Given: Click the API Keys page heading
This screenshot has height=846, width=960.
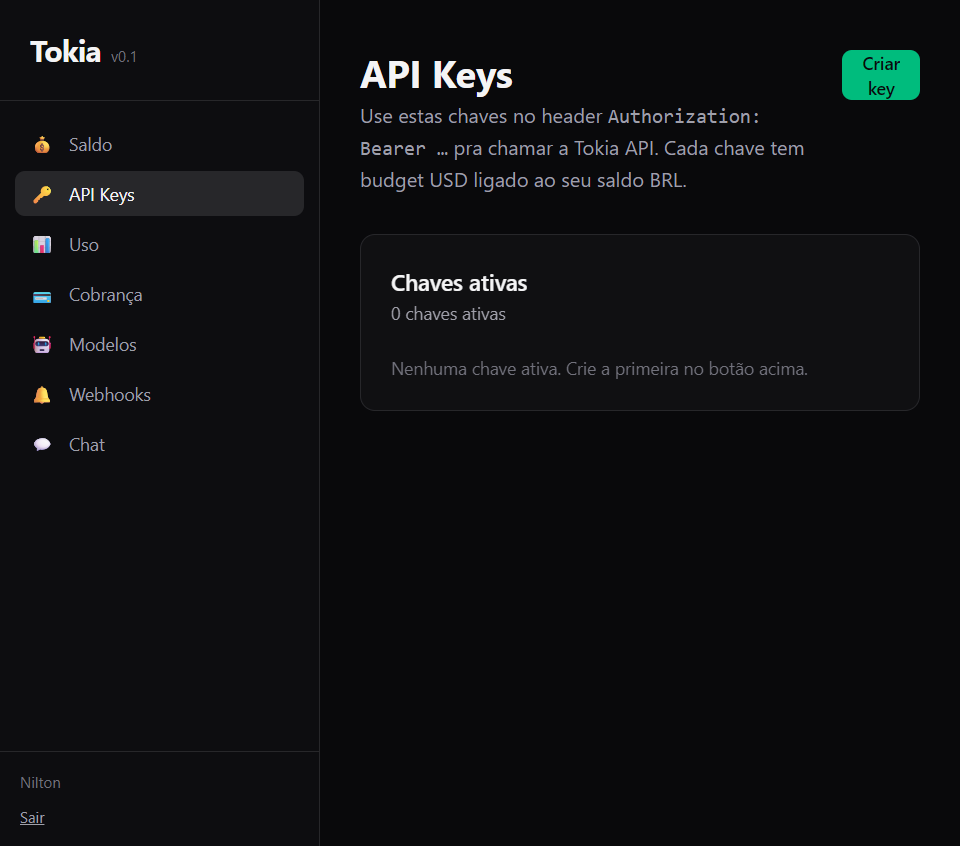Looking at the screenshot, I should (x=436, y=75).
